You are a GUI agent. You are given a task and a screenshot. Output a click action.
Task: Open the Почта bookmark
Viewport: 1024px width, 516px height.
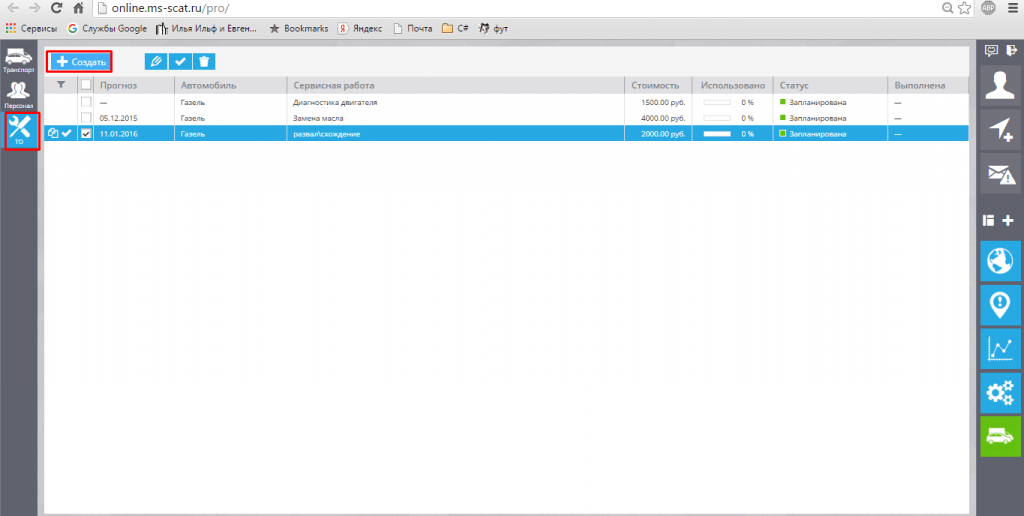pos(413,29)
